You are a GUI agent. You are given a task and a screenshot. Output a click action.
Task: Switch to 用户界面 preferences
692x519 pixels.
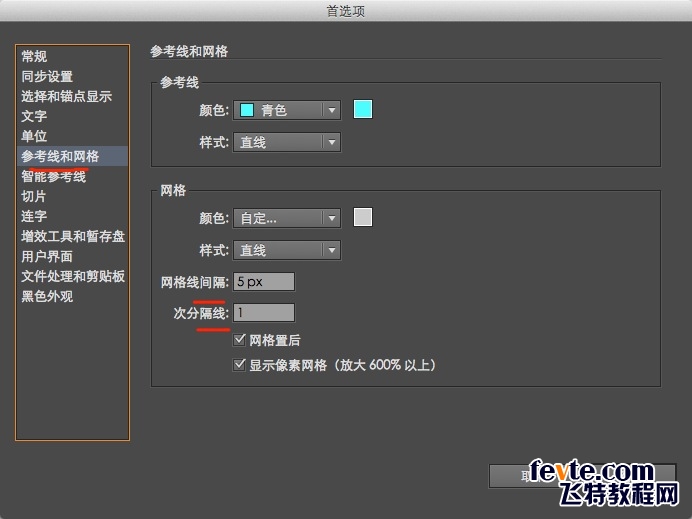(x=47, y=257)
